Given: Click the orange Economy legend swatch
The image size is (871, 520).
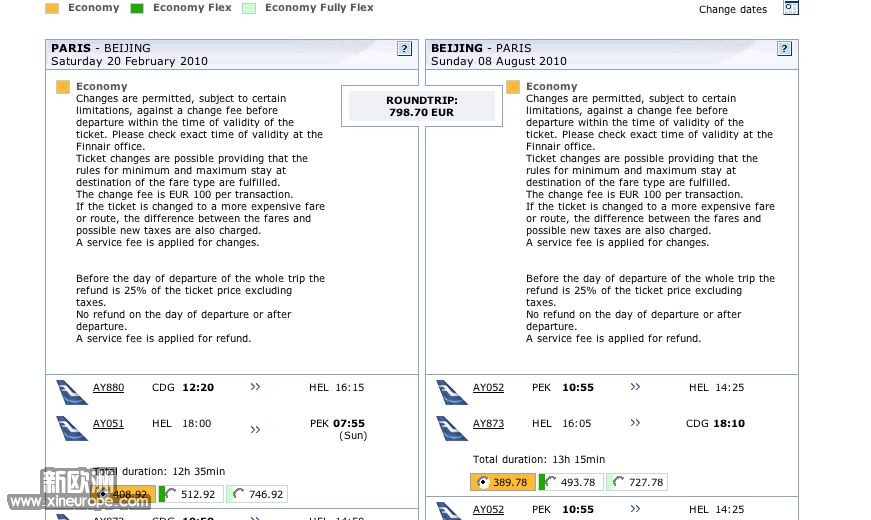Looking at the screenshot, I should pyautogui.click(x=52, y=8).
